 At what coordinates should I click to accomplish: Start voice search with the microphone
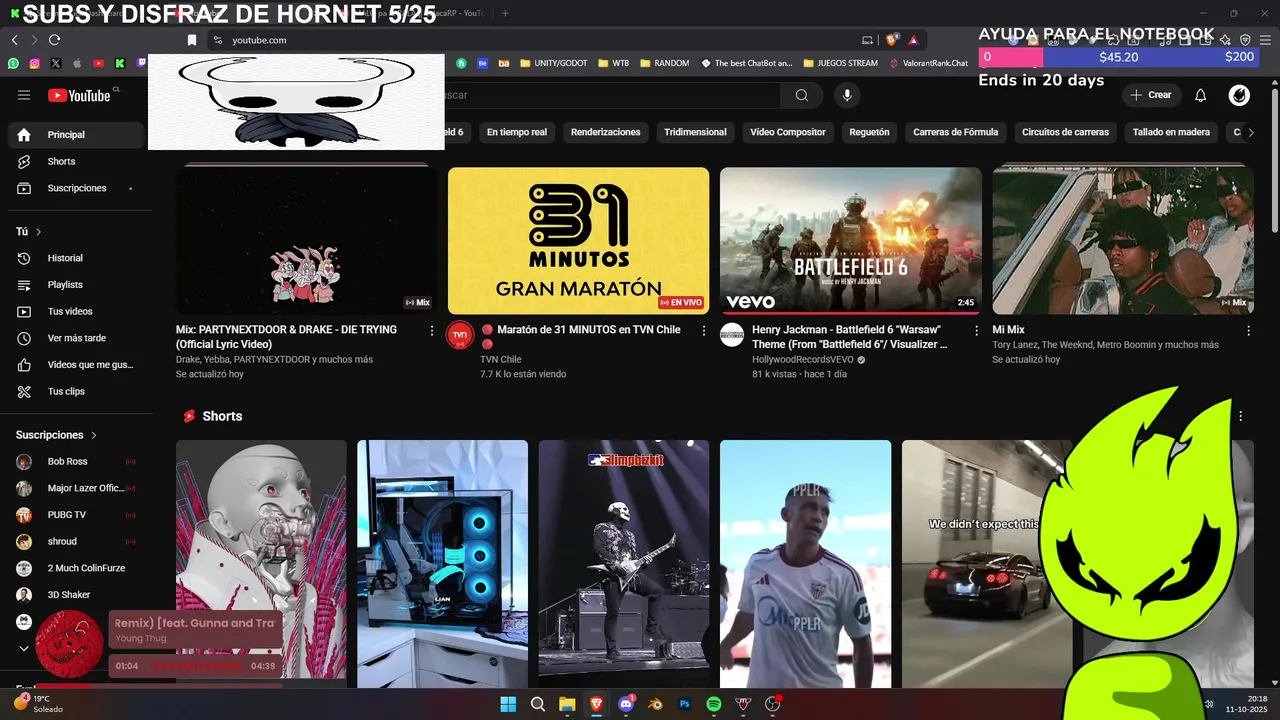coord(847,95)
